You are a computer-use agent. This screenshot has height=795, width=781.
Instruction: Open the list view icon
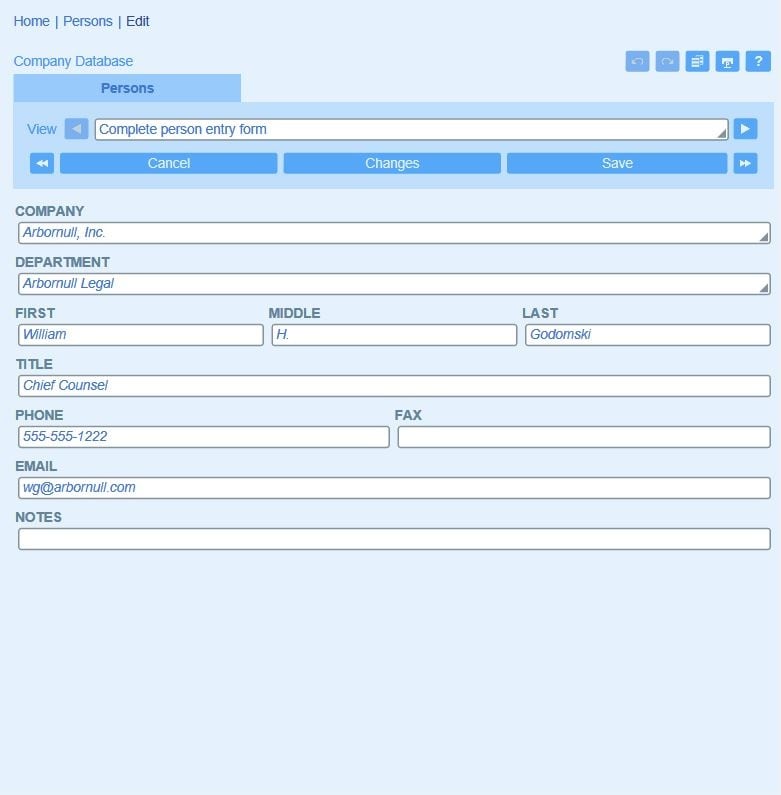coord(697,61)
